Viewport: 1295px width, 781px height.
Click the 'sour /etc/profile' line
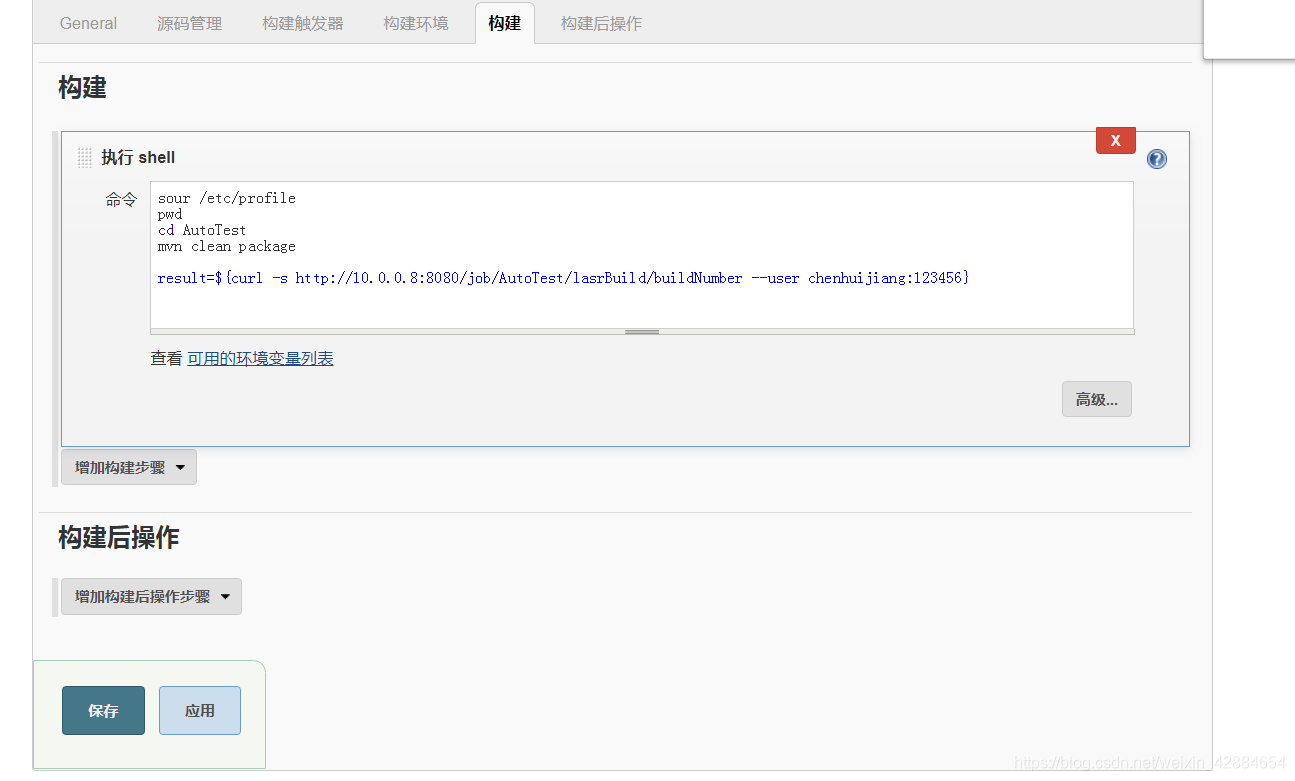pyautogui.click(x=227, y=198)
